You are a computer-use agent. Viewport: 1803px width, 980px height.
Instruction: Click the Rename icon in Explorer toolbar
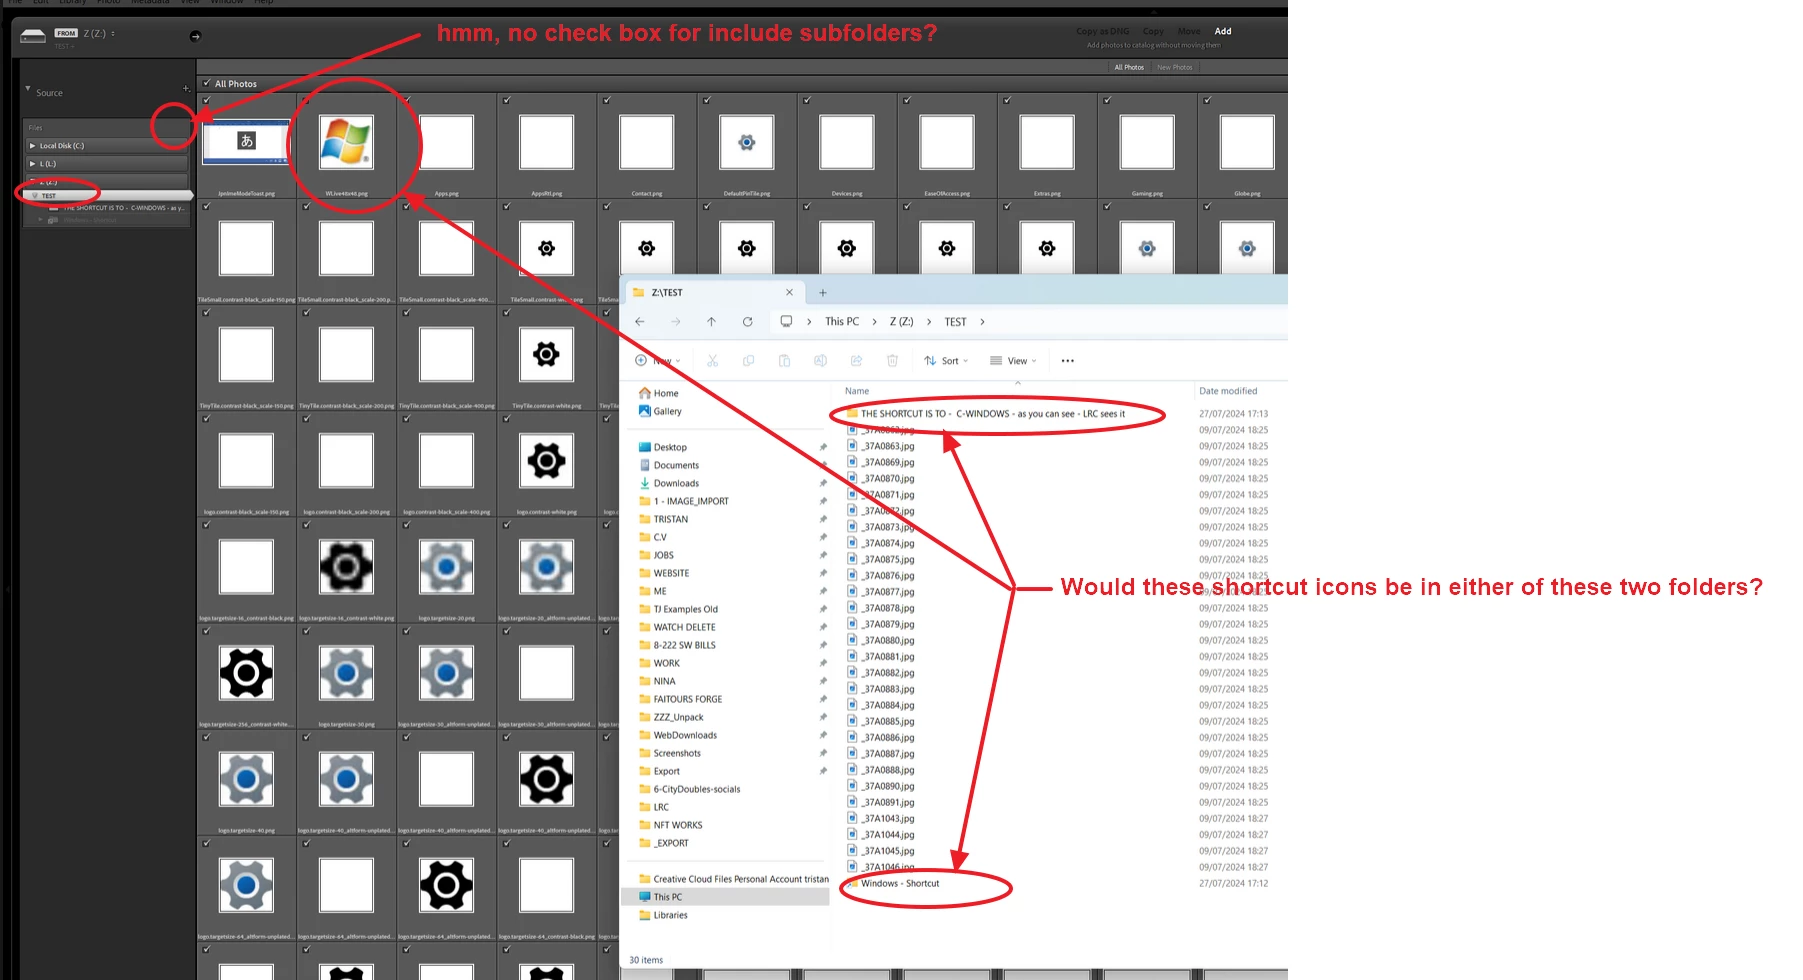coord(820,361)
